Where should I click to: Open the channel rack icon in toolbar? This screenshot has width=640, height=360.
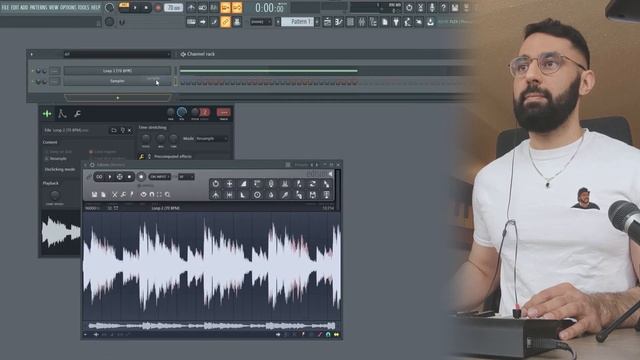click(350, 22)
